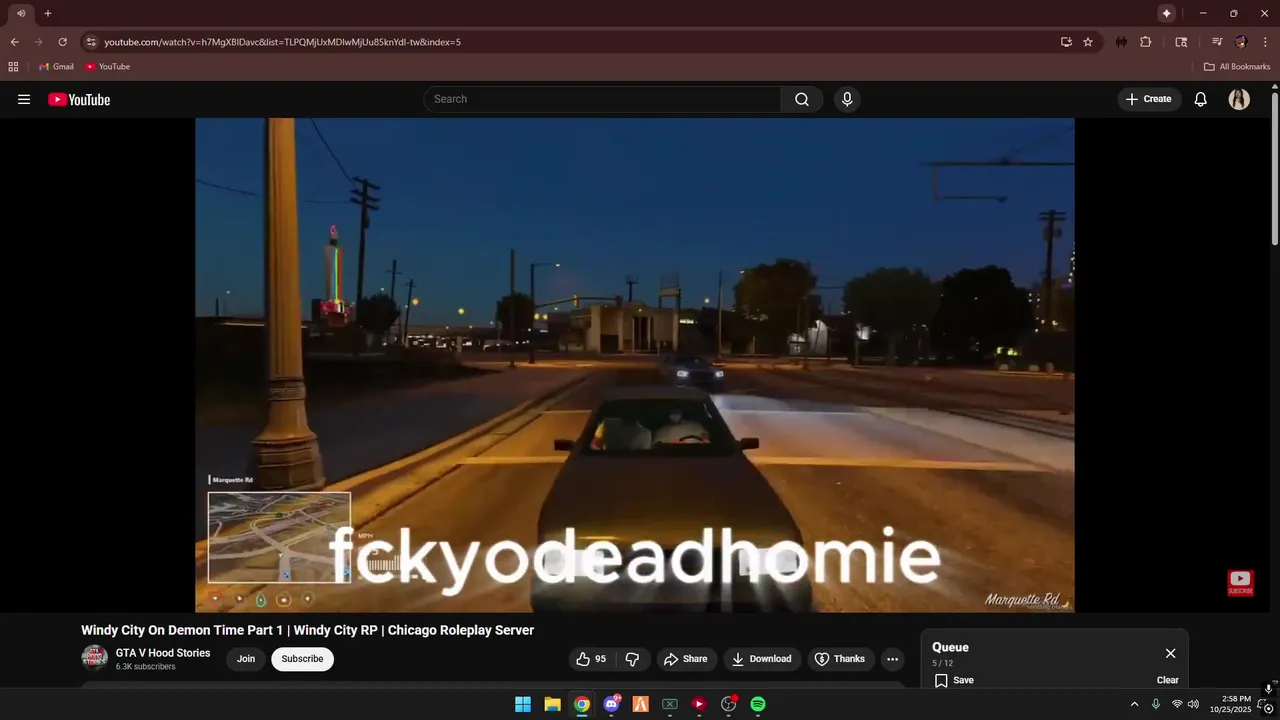This screenshot has height=720, width=1280.
Task: Open the media controls music icon
Action: click(1217, 42)
